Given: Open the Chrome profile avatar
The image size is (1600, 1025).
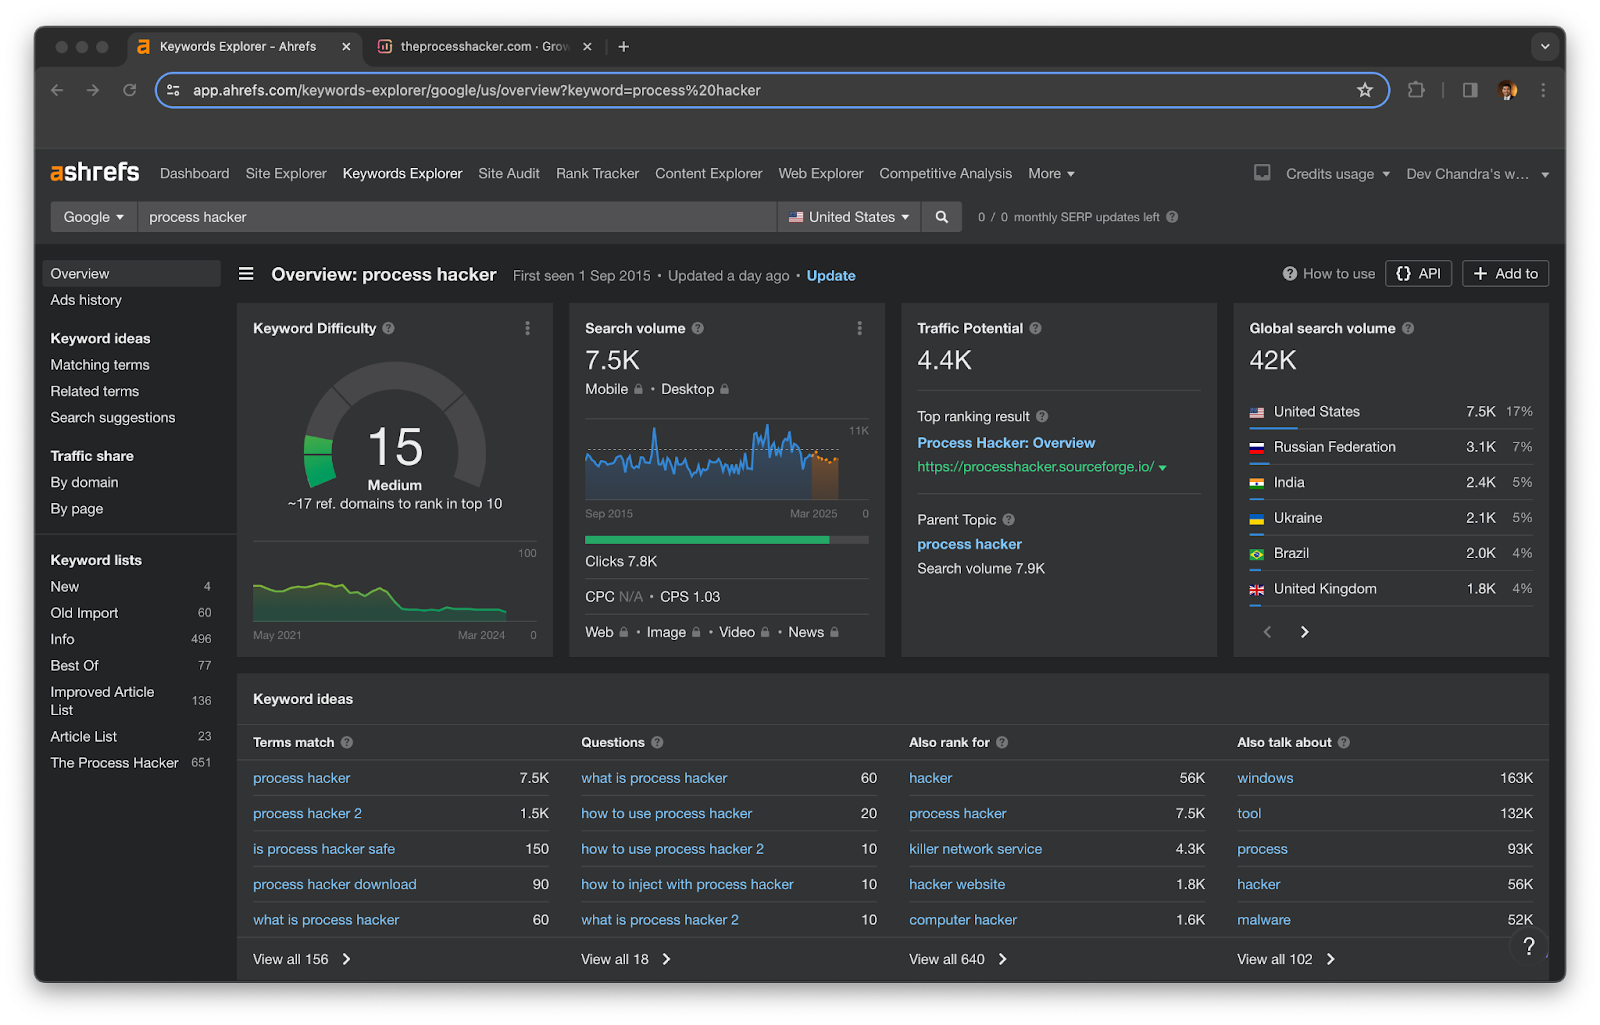Looking at the screenshot, I should (x=1508, y=90).
